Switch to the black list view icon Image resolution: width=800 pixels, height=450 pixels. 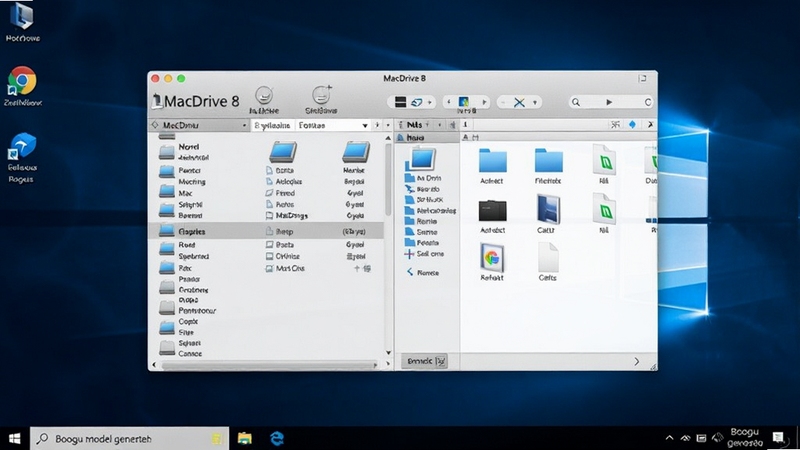(x=401, y=102)
